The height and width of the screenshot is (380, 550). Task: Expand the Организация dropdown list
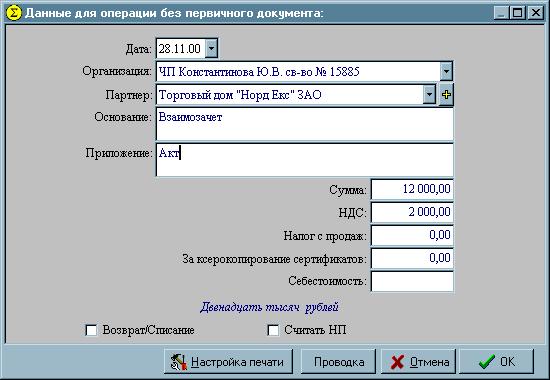coord(446,72)
